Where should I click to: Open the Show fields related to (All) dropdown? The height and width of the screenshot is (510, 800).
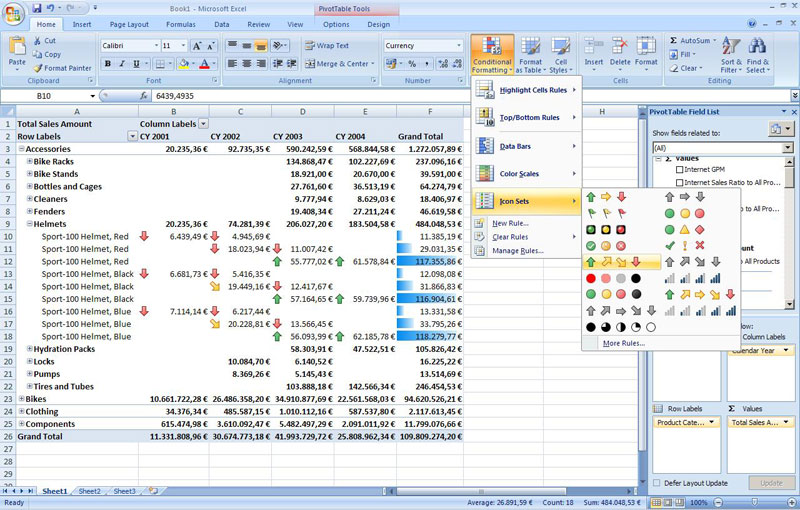tap(788, 148)
